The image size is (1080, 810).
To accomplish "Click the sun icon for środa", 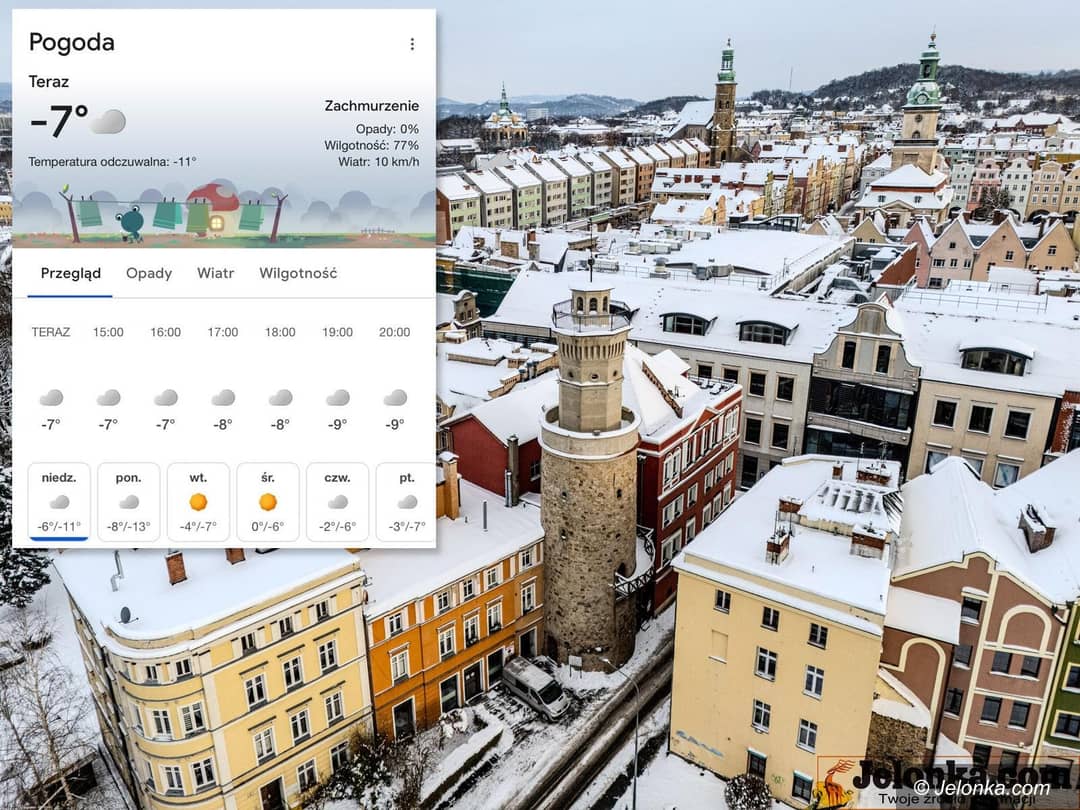I will tap(267, 501).
